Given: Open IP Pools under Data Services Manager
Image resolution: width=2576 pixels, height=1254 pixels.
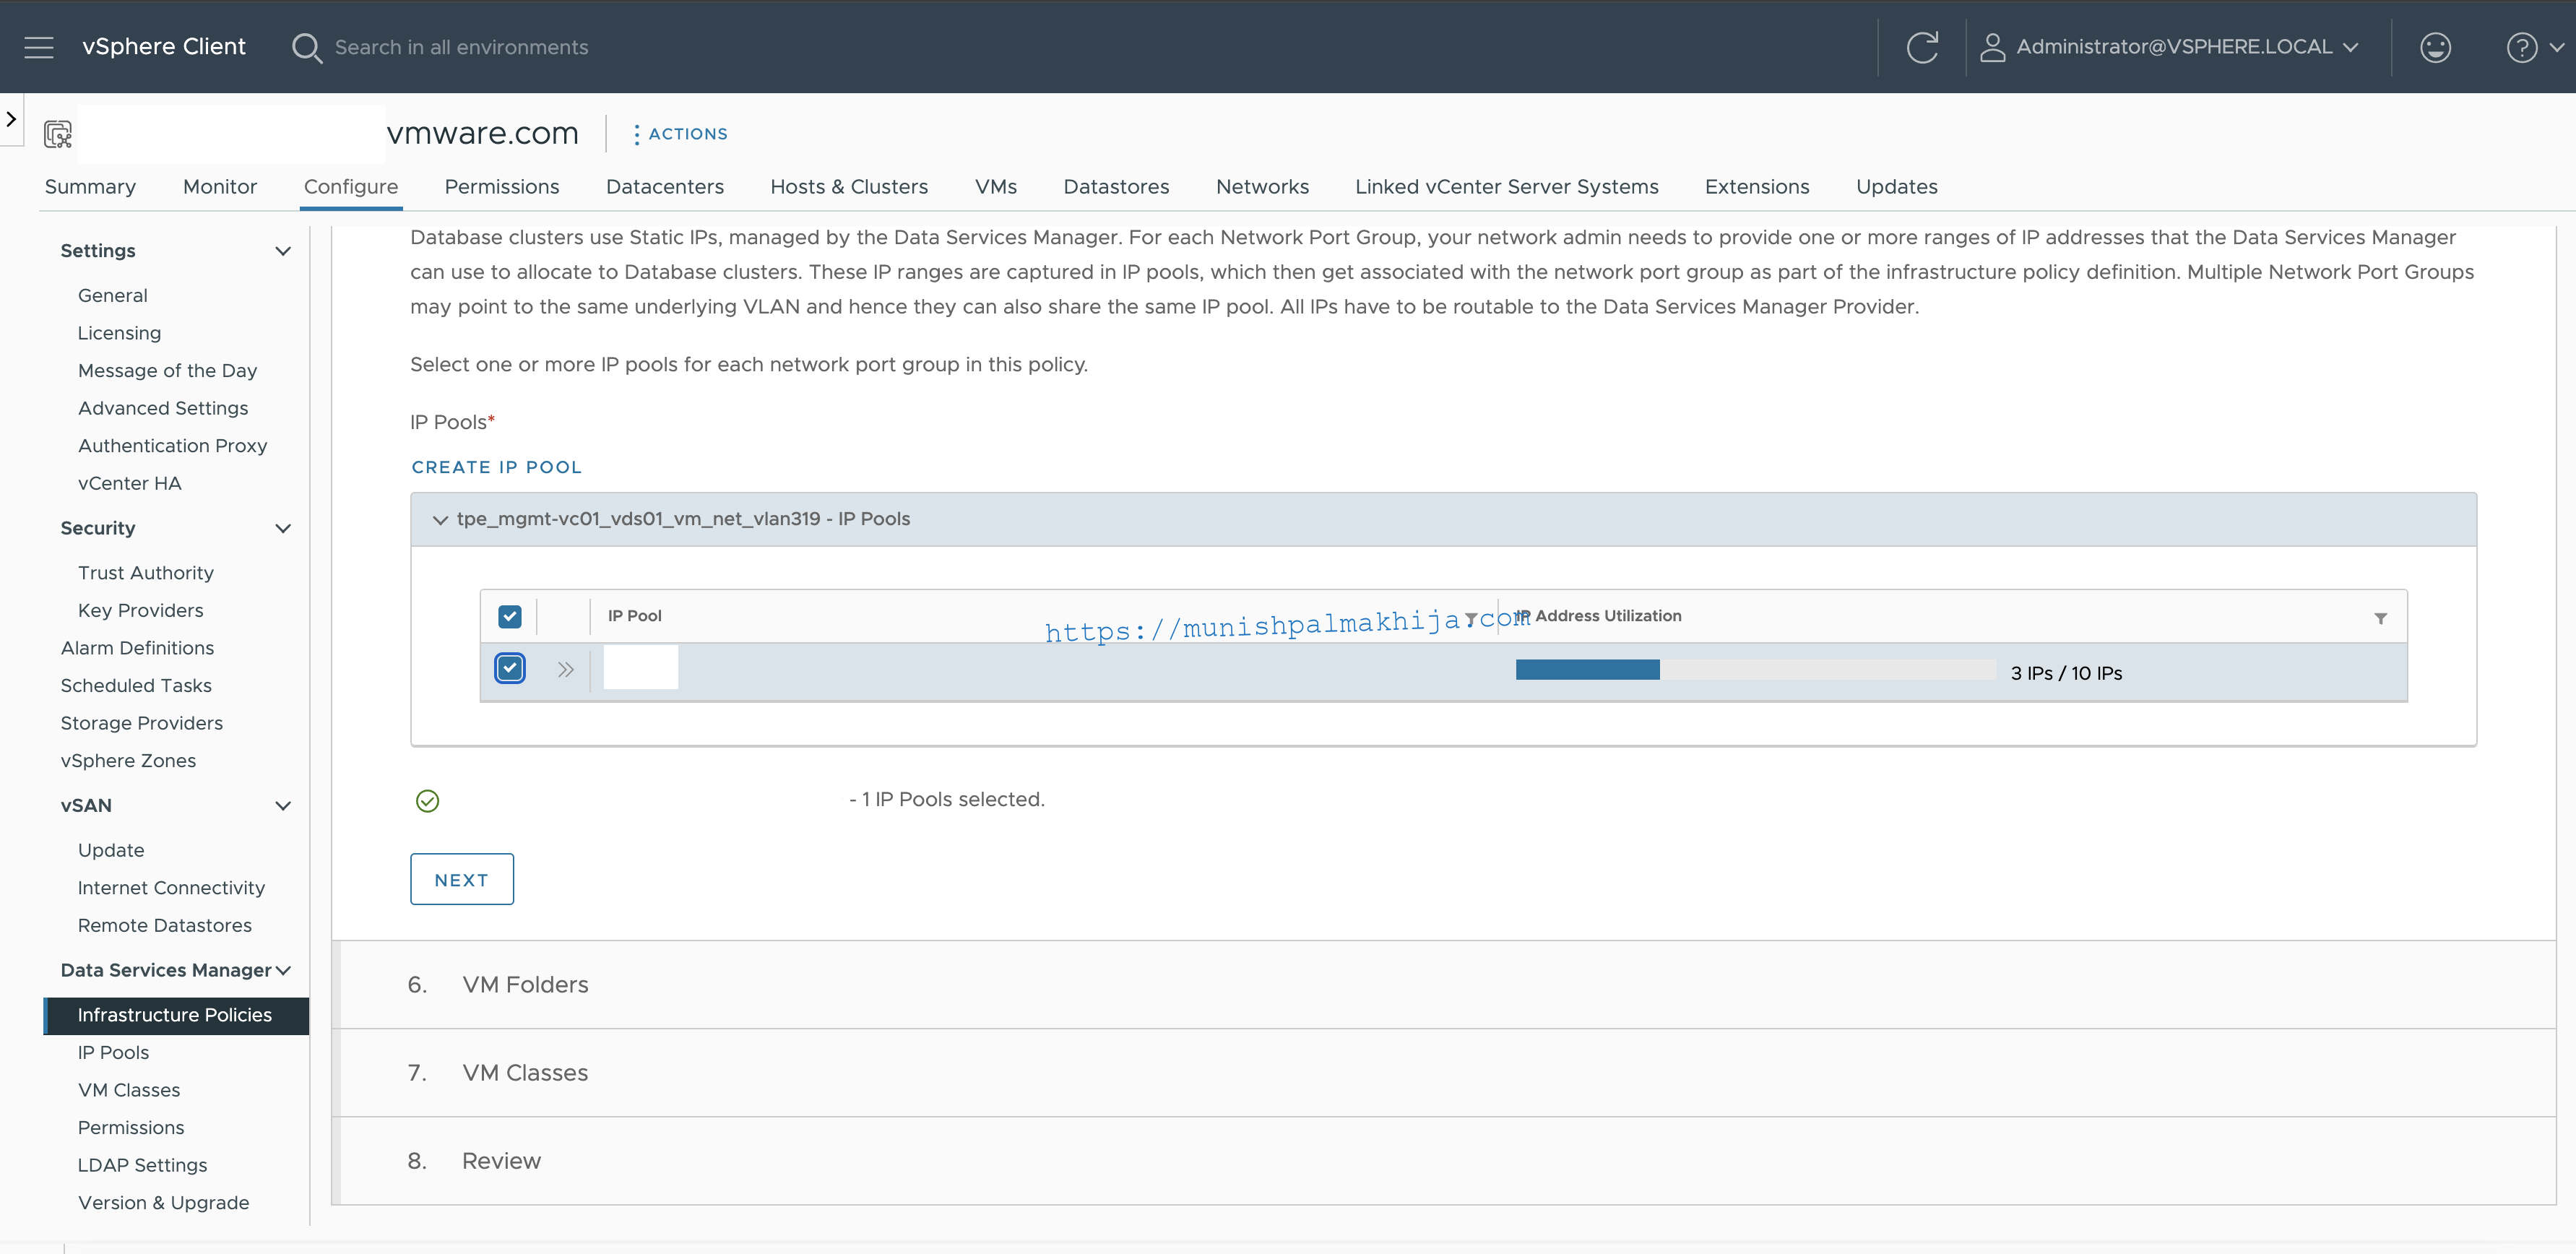Looking at the screenshot, I should pos(113,1053).
